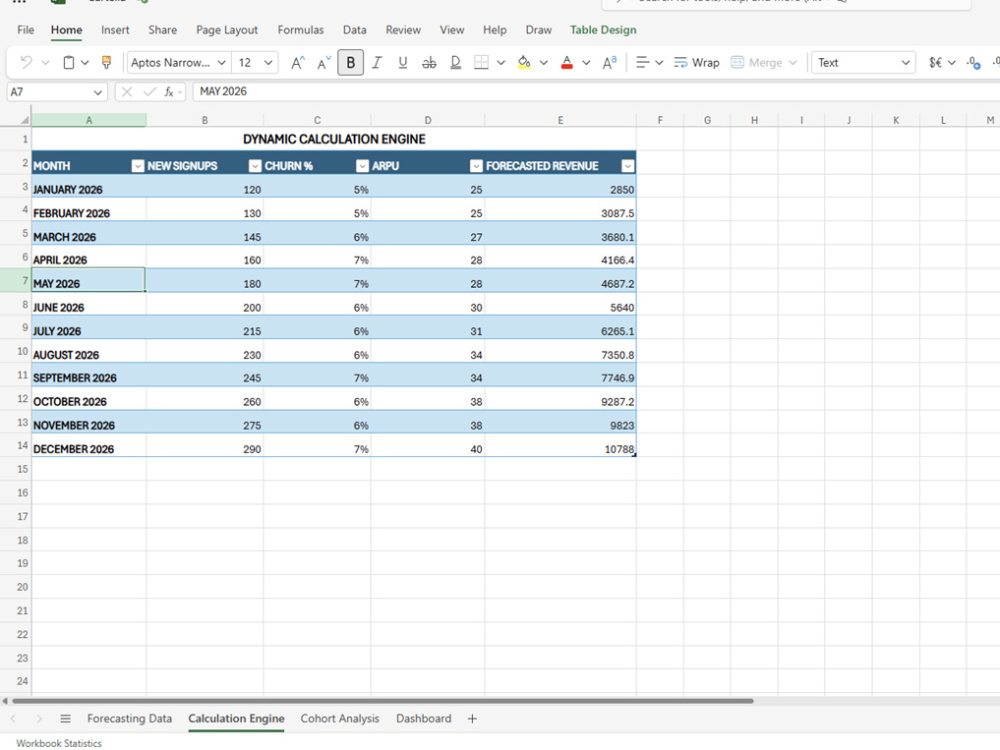Image resolution: width=1000 pixels, height=750 pixels.
Task: Click the horizontal scrollbar
Action: (383, 701)
